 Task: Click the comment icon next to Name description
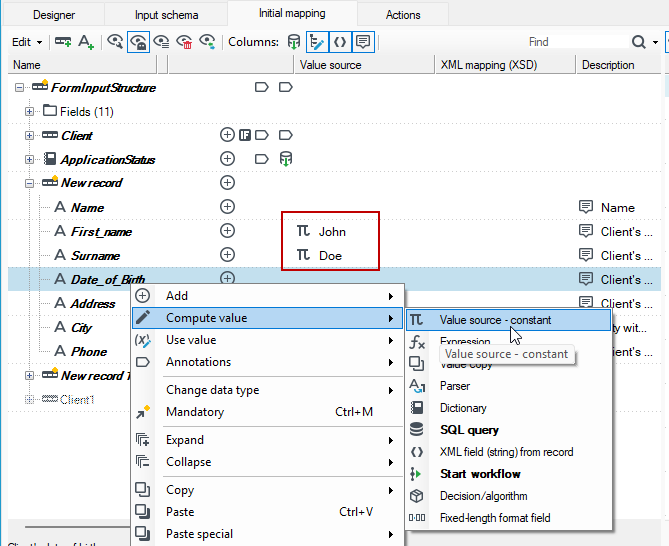click(x=586, y=207)
